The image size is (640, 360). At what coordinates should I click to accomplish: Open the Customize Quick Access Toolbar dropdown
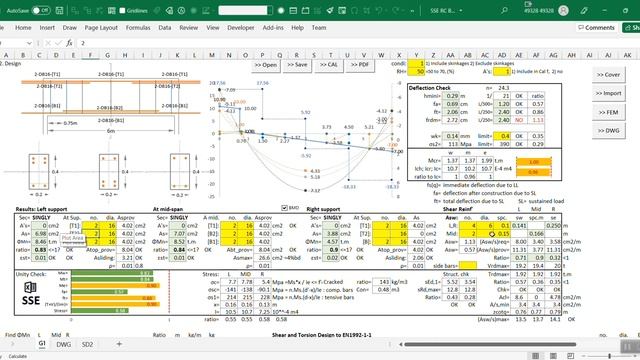pos(412,11)
